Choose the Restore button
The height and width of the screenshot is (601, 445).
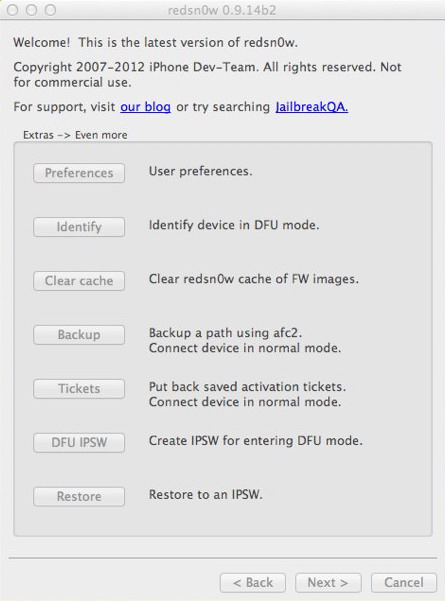[x=79, y=496]
